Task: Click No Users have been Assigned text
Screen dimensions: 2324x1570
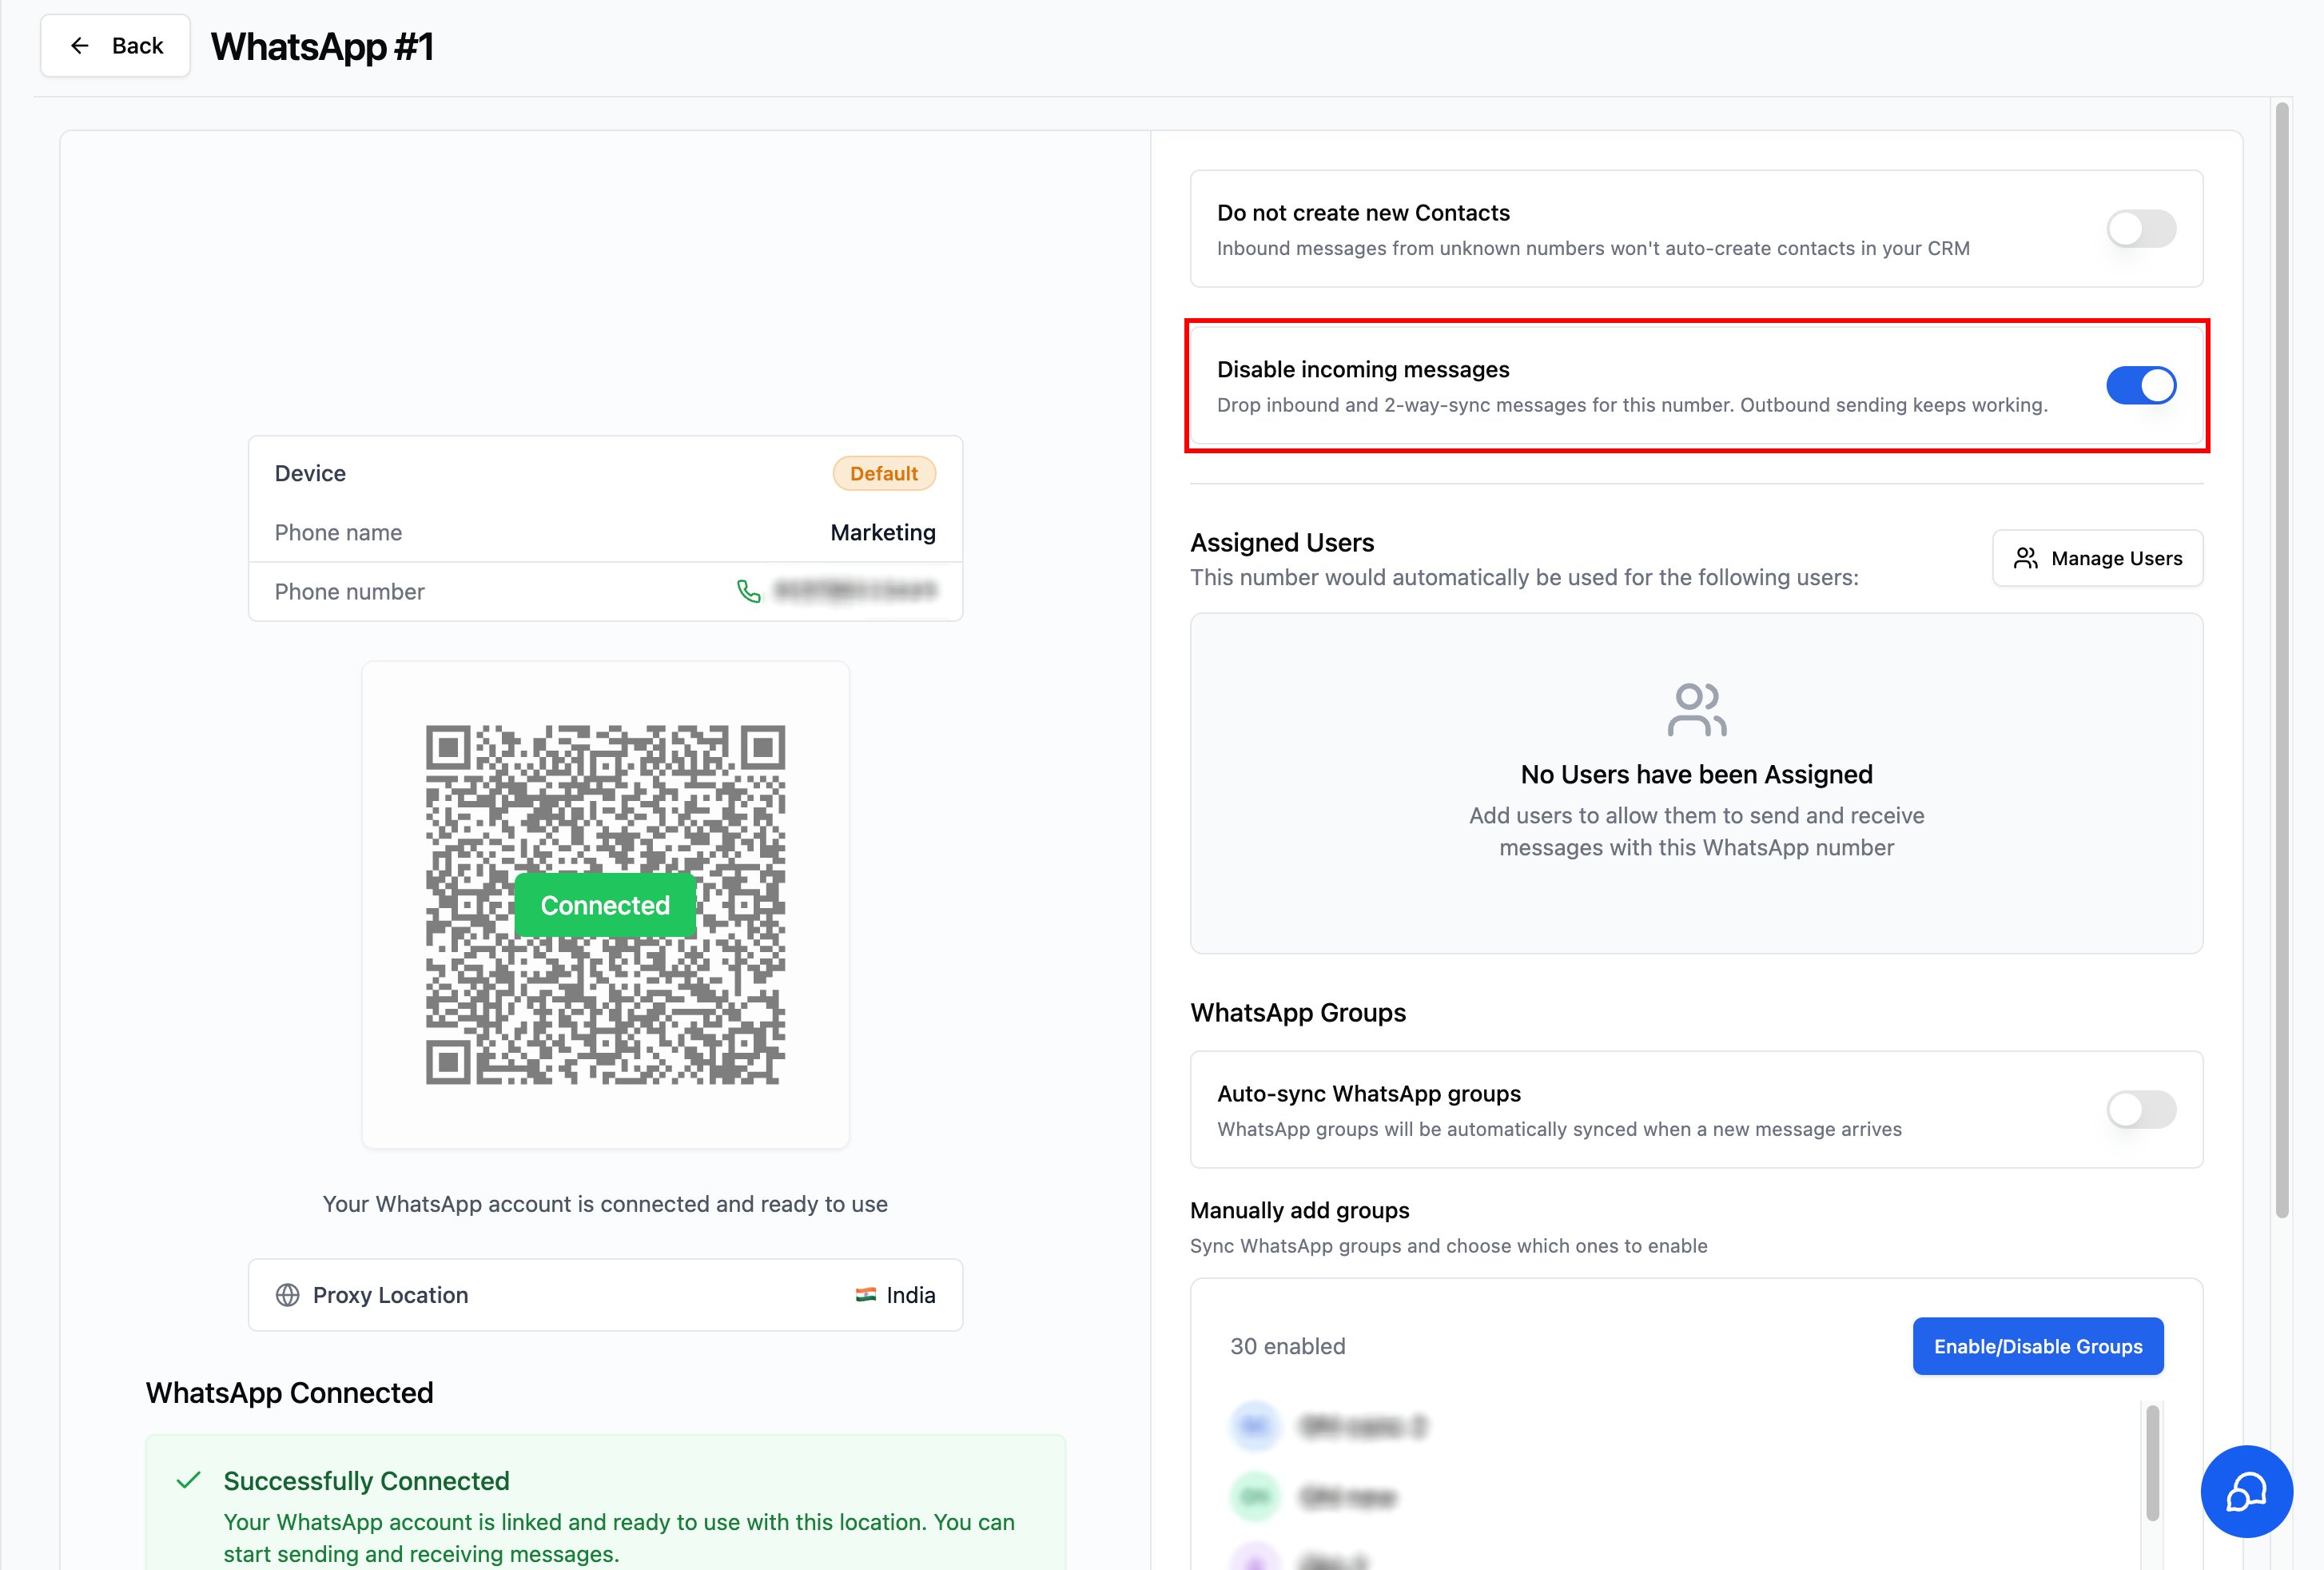Action: (1696, 775)
